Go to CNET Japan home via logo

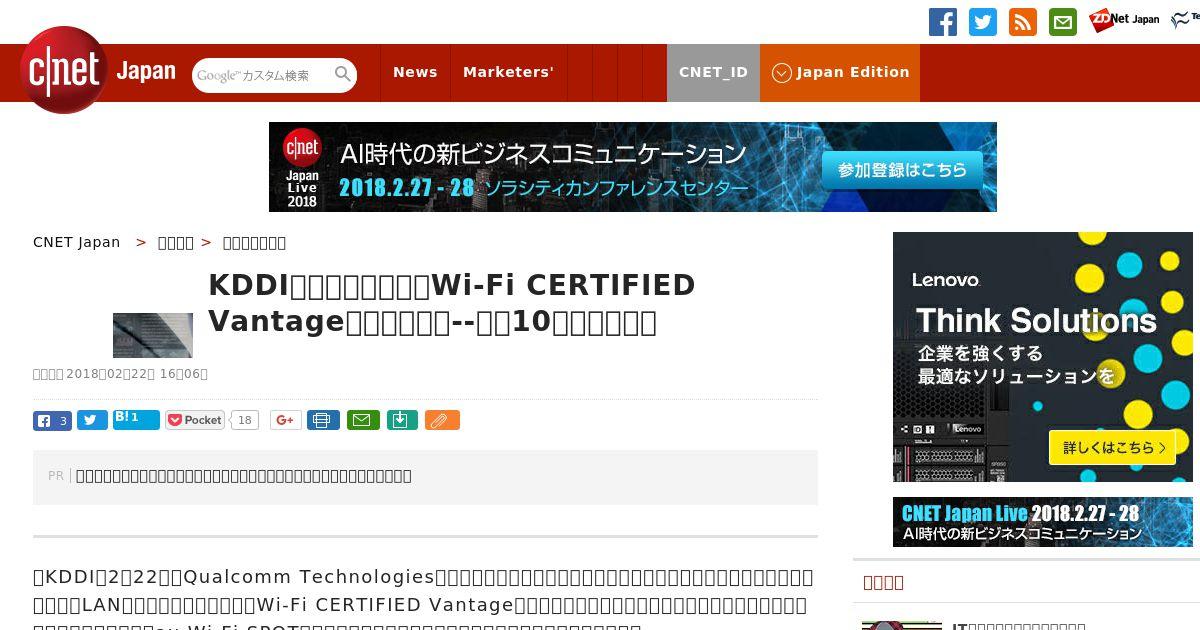click(x=98, y=71)
